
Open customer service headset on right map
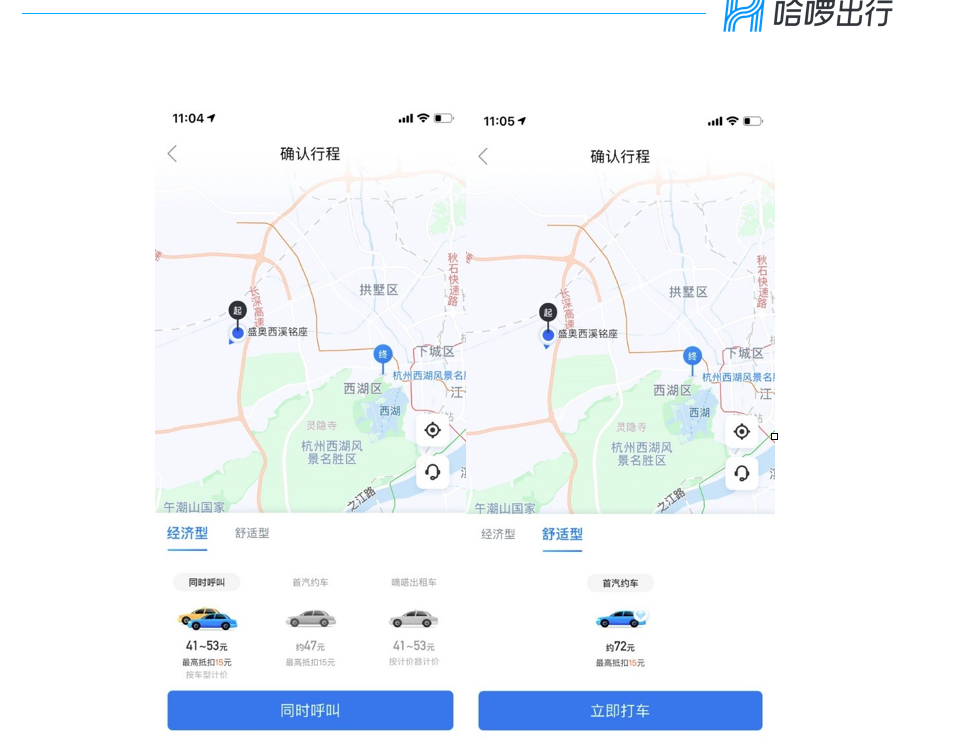point(741,473)
